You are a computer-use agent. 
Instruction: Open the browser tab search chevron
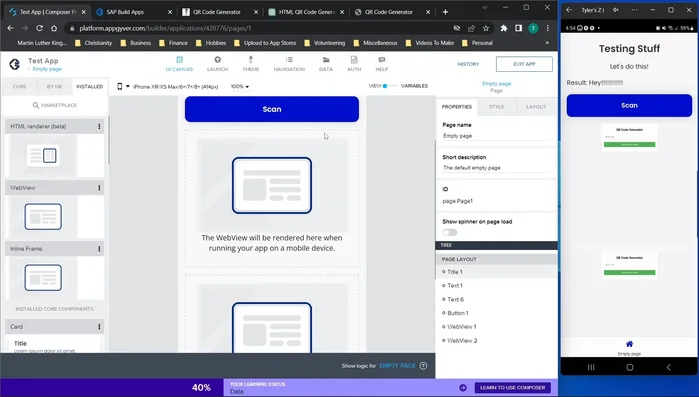point(485,8)
